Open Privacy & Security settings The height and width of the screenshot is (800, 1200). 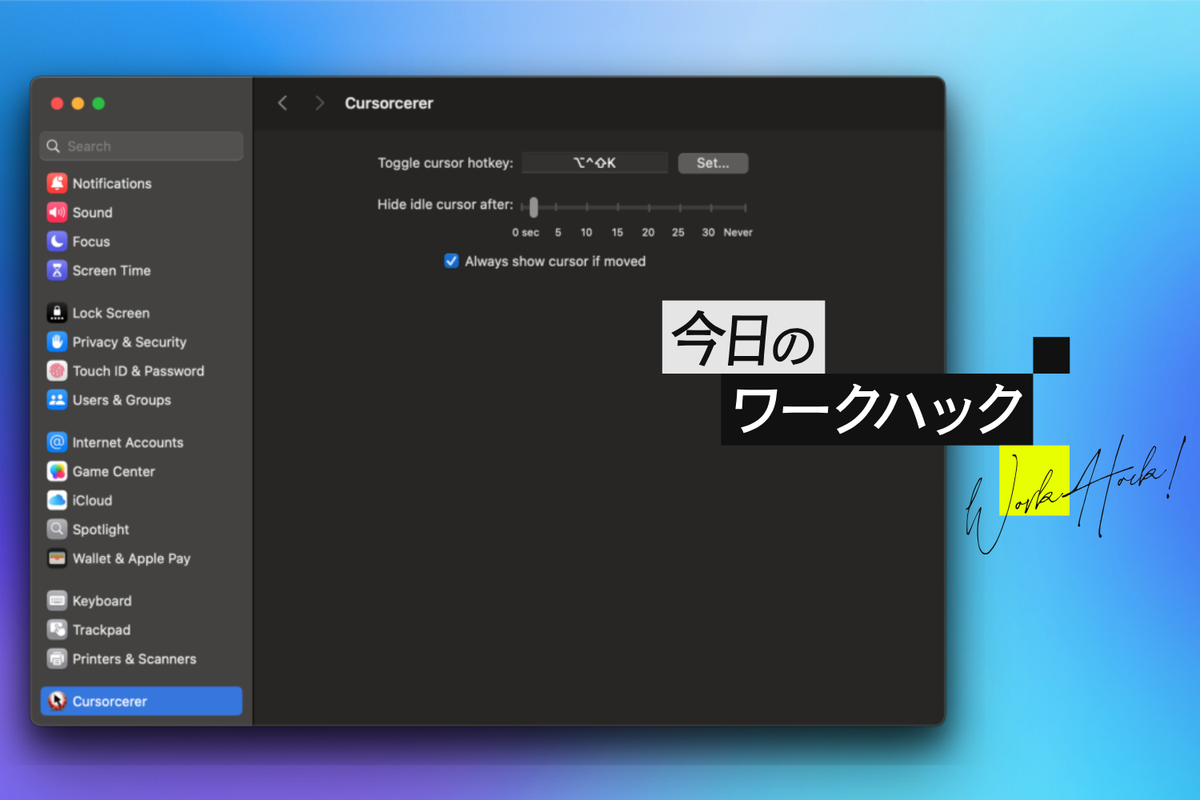point(129,342)
